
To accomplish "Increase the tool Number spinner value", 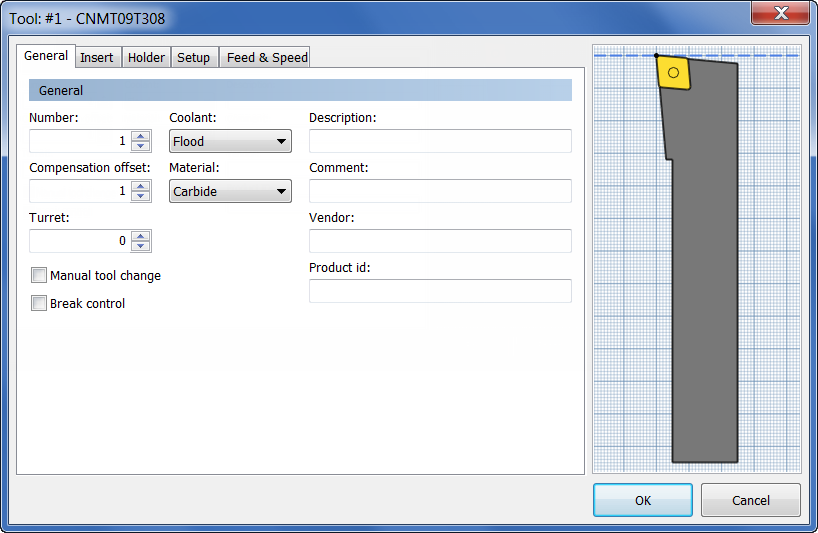I will pyautogui.click(x=140, y=136).
